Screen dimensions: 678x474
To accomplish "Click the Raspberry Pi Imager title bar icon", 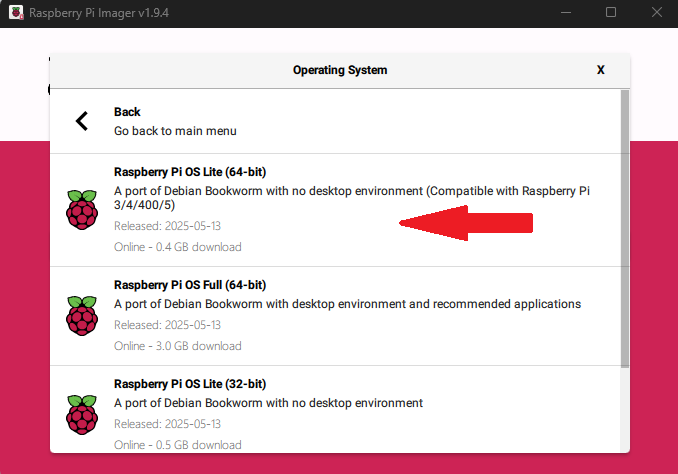I will (x=16, y=13).
